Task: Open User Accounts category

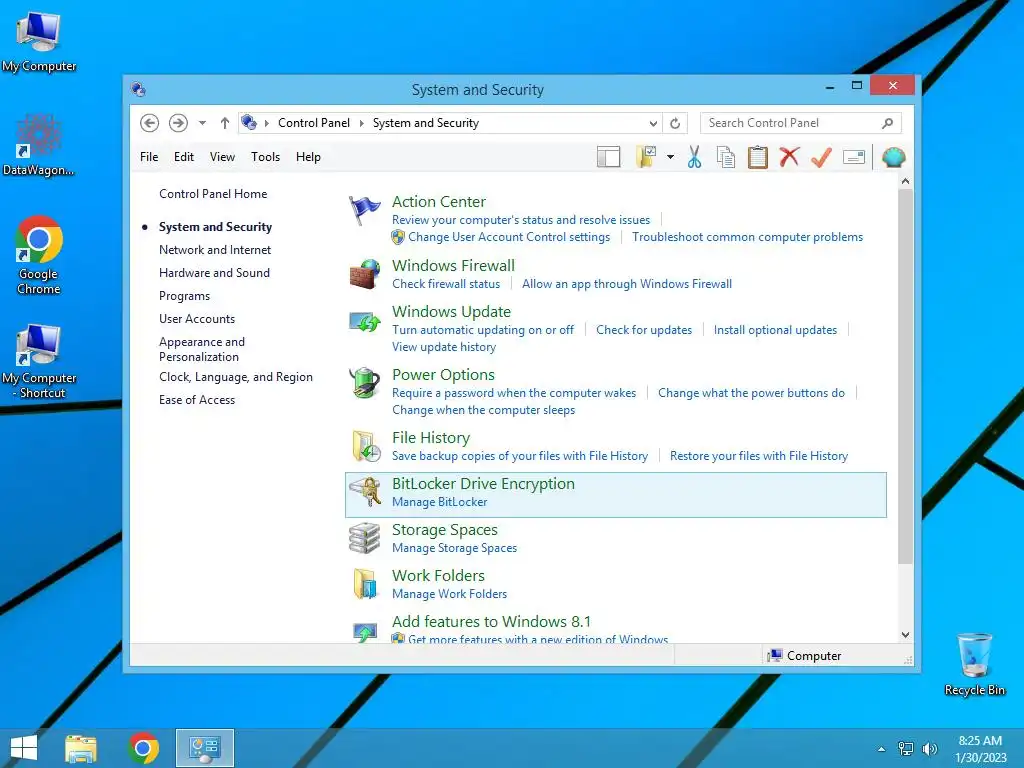Action: 197,319
